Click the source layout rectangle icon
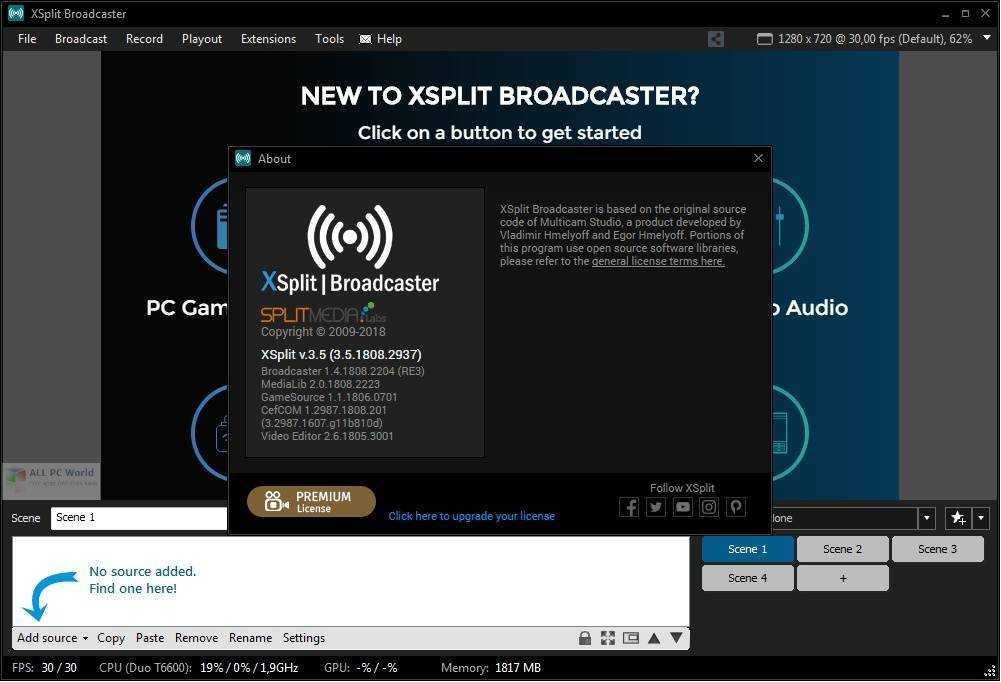 [x=631, y=638]
